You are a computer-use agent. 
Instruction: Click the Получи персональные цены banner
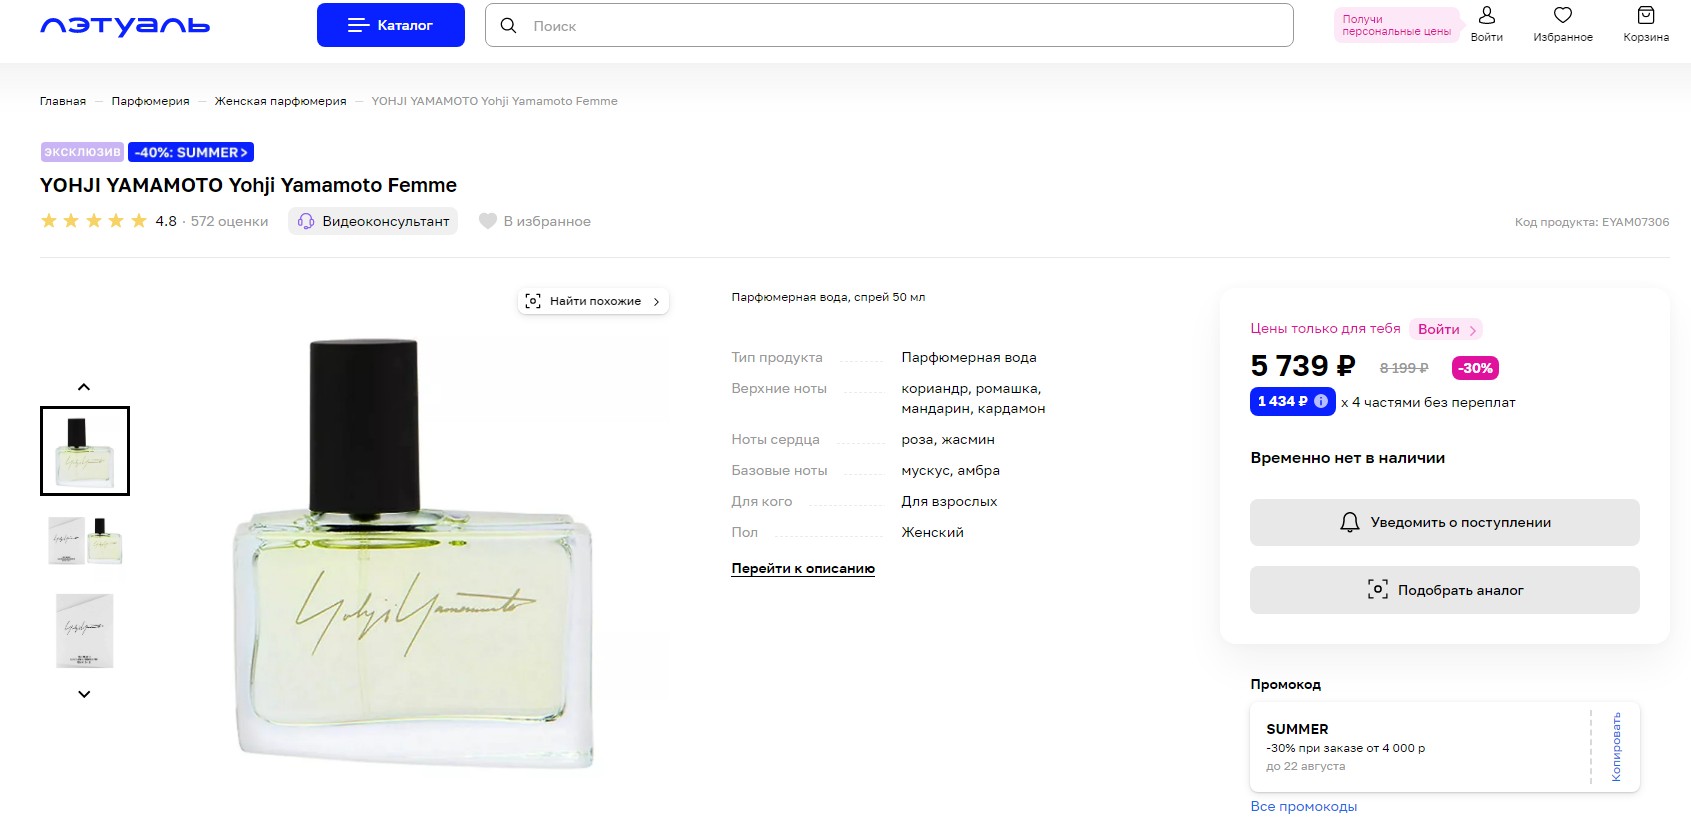1397,25
